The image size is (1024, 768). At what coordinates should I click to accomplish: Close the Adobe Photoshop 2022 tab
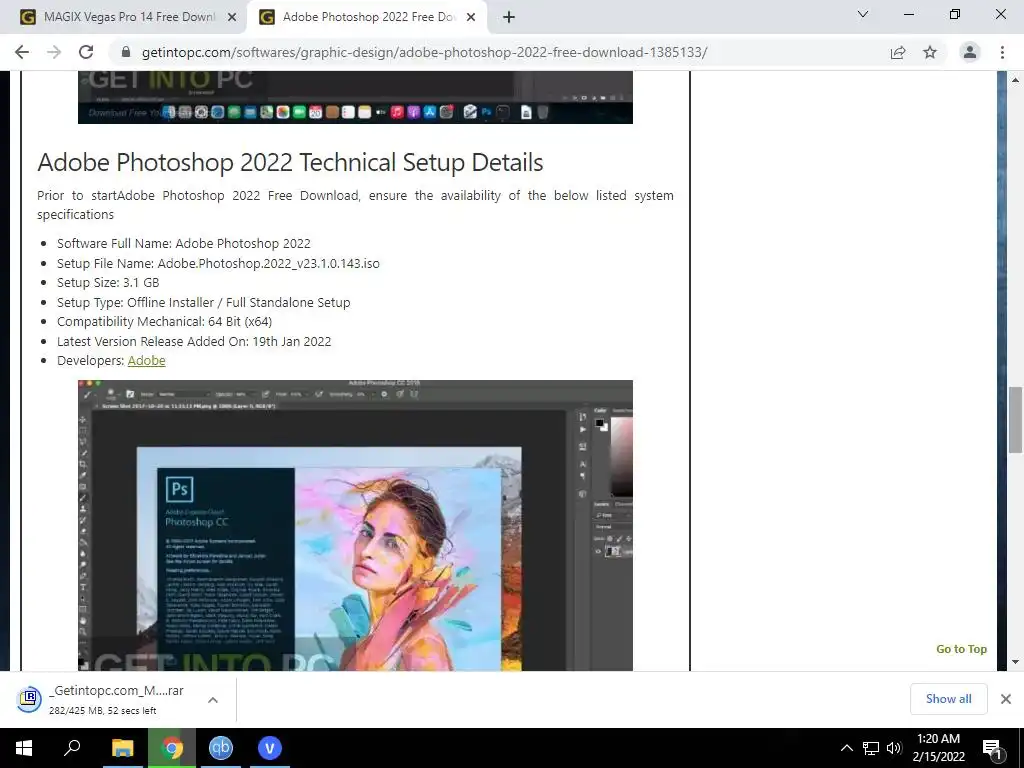pyautogui.click(x=471, y=18)
